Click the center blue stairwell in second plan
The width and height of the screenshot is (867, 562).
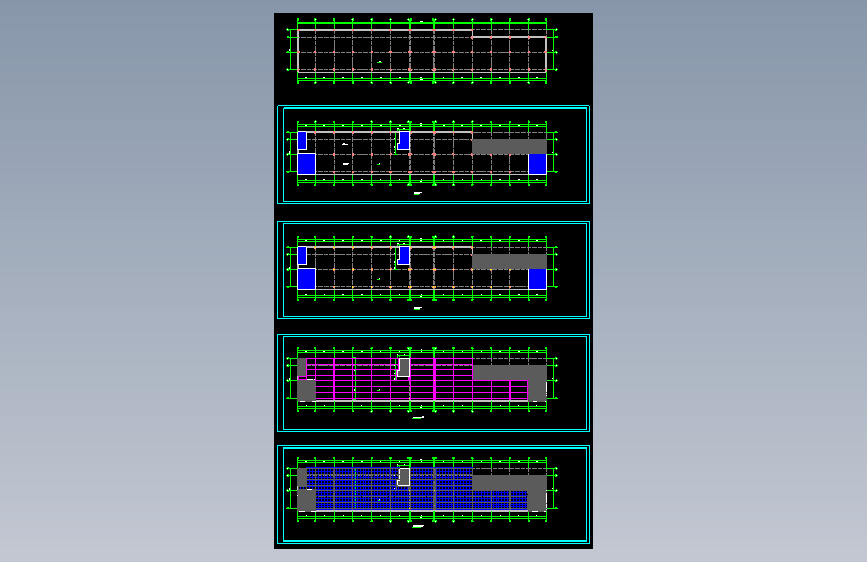[x=404, y=140]
